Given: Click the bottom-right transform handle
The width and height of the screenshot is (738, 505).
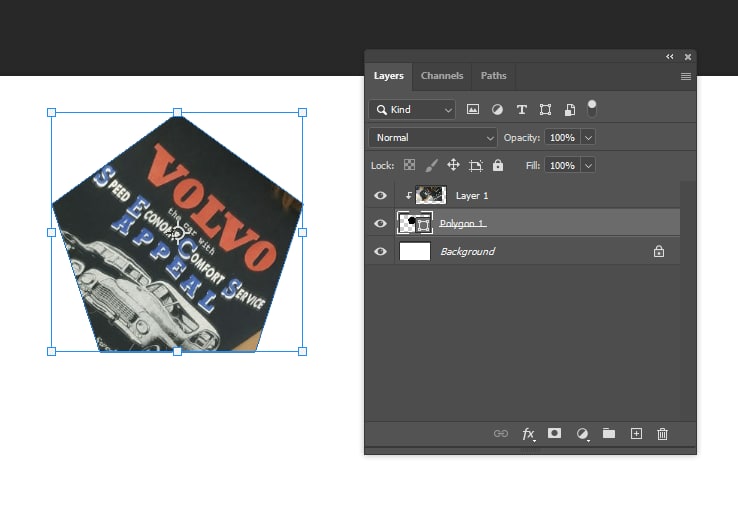Looking at the screenshot, I should coord(303,351).
